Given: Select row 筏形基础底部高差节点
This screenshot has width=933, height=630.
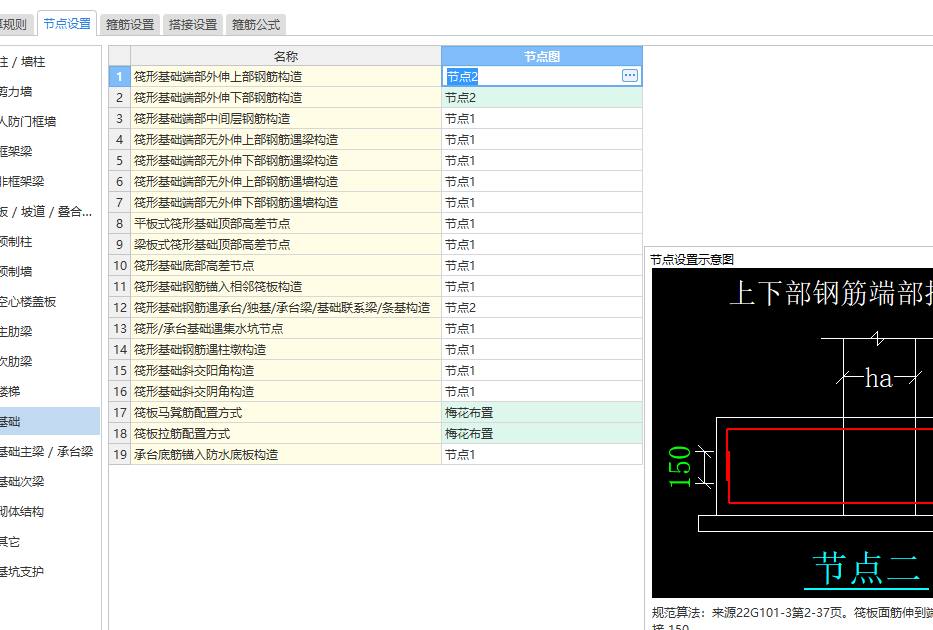Looking at the screenshot, I should tap(286, 265).
